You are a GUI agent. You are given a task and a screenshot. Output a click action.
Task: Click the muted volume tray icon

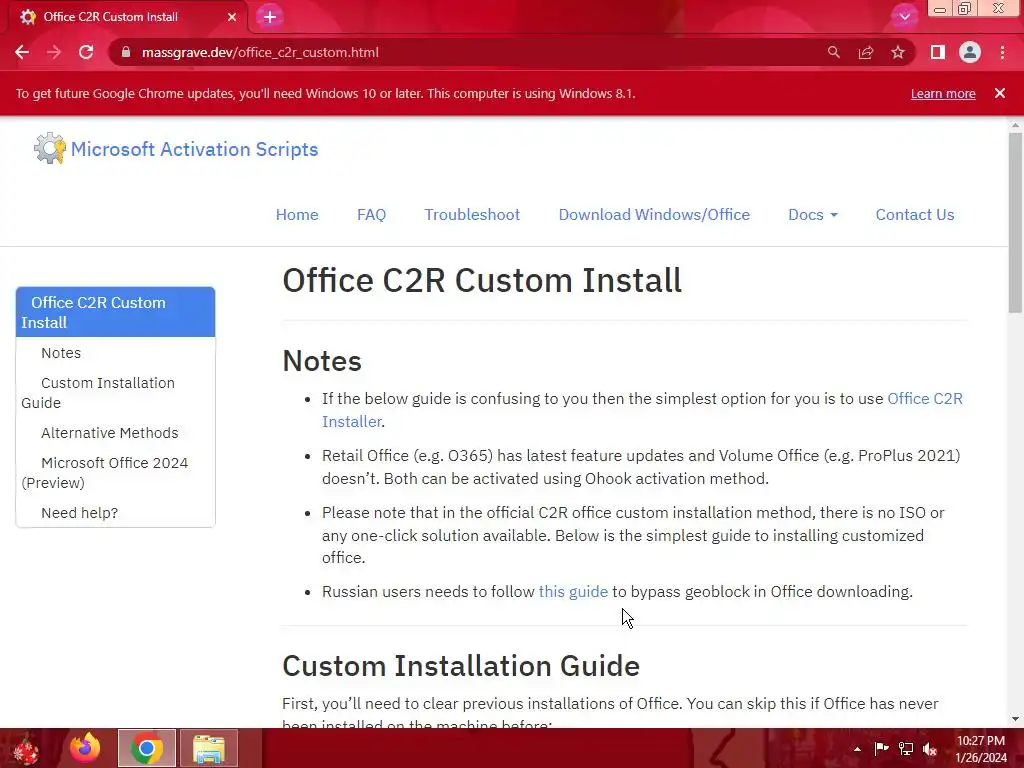point(930,749)
